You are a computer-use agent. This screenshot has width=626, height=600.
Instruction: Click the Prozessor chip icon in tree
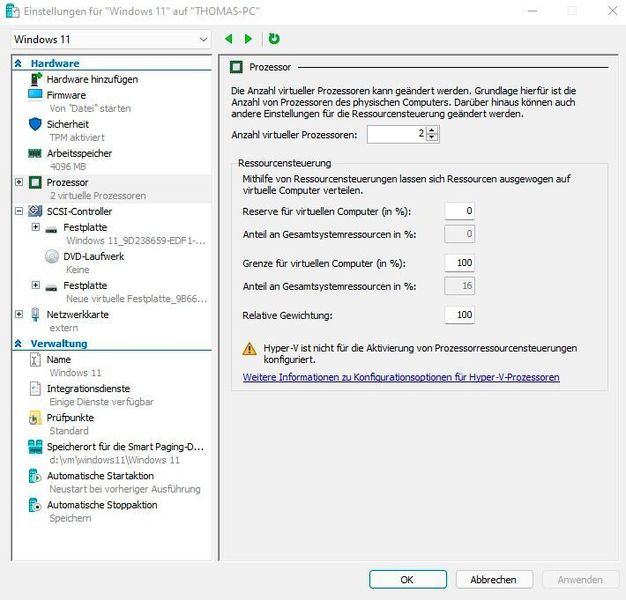click(x=35, y=182)
